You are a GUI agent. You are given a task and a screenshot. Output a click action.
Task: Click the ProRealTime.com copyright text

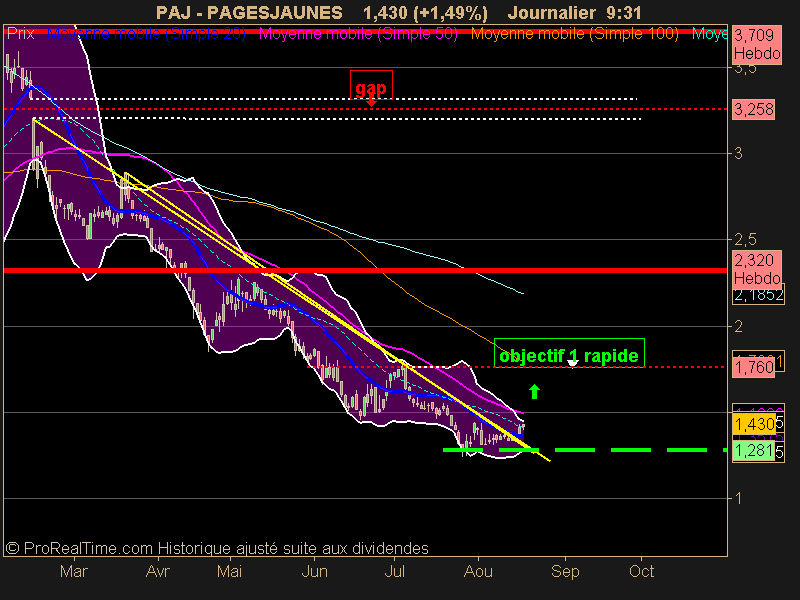point(217,548)
